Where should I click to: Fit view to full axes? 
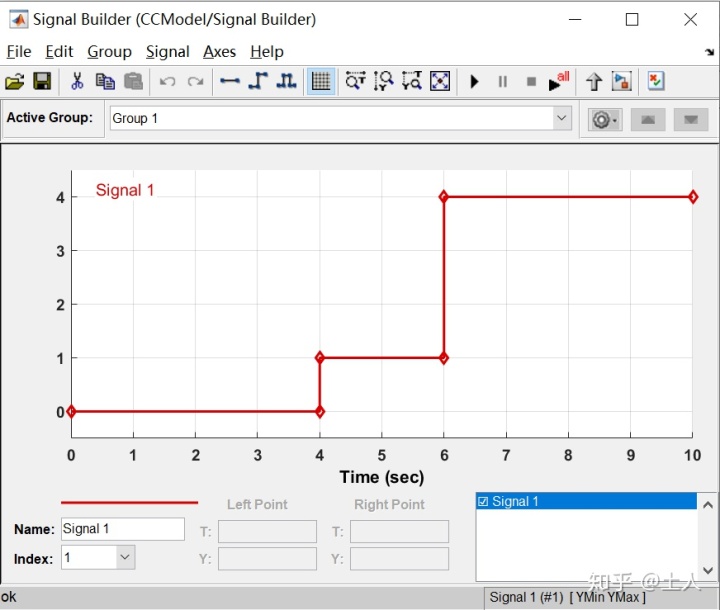coord(440,81)
